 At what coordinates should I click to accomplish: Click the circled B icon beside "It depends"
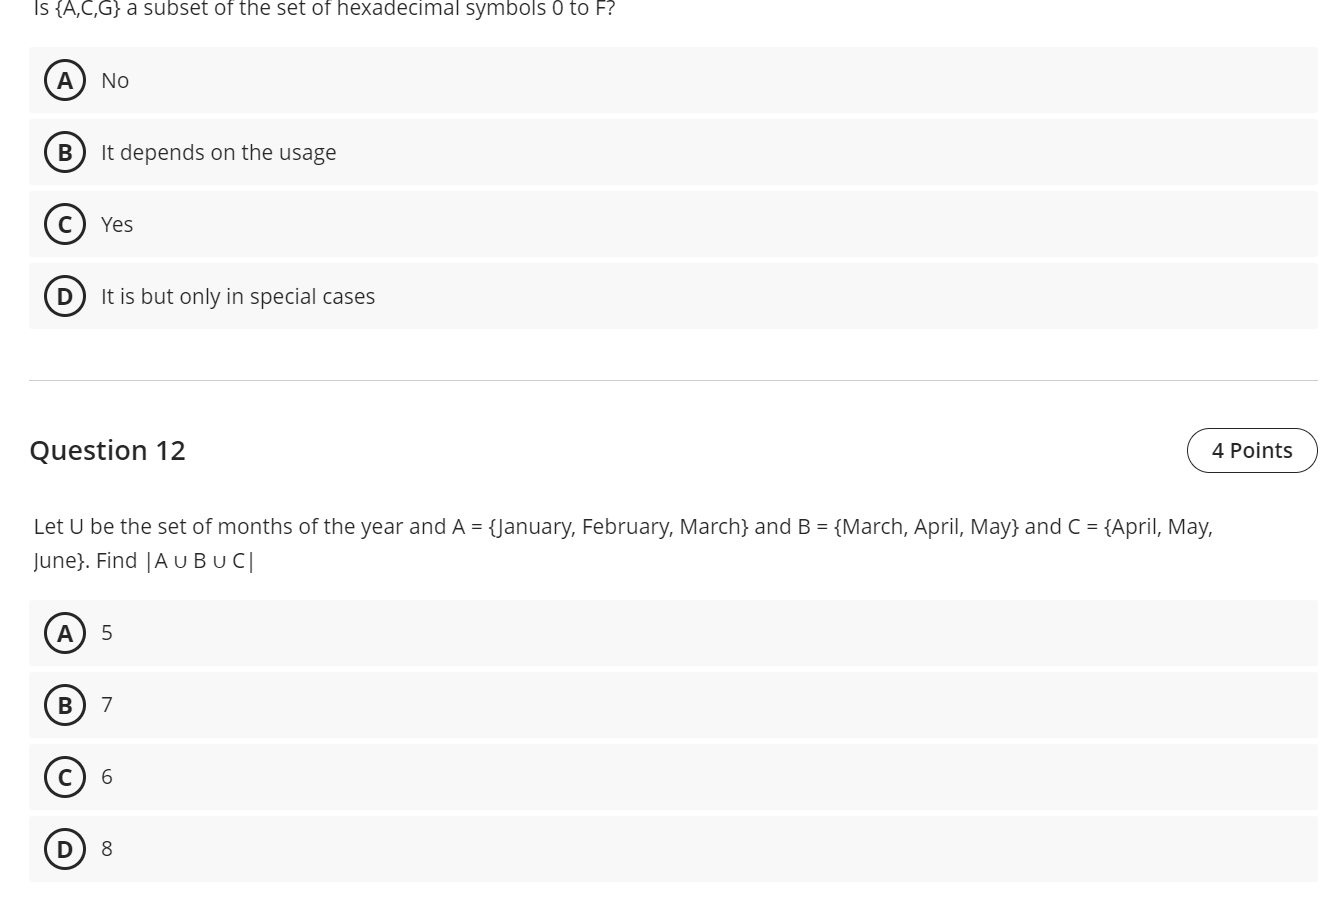(x=65, y=152)
